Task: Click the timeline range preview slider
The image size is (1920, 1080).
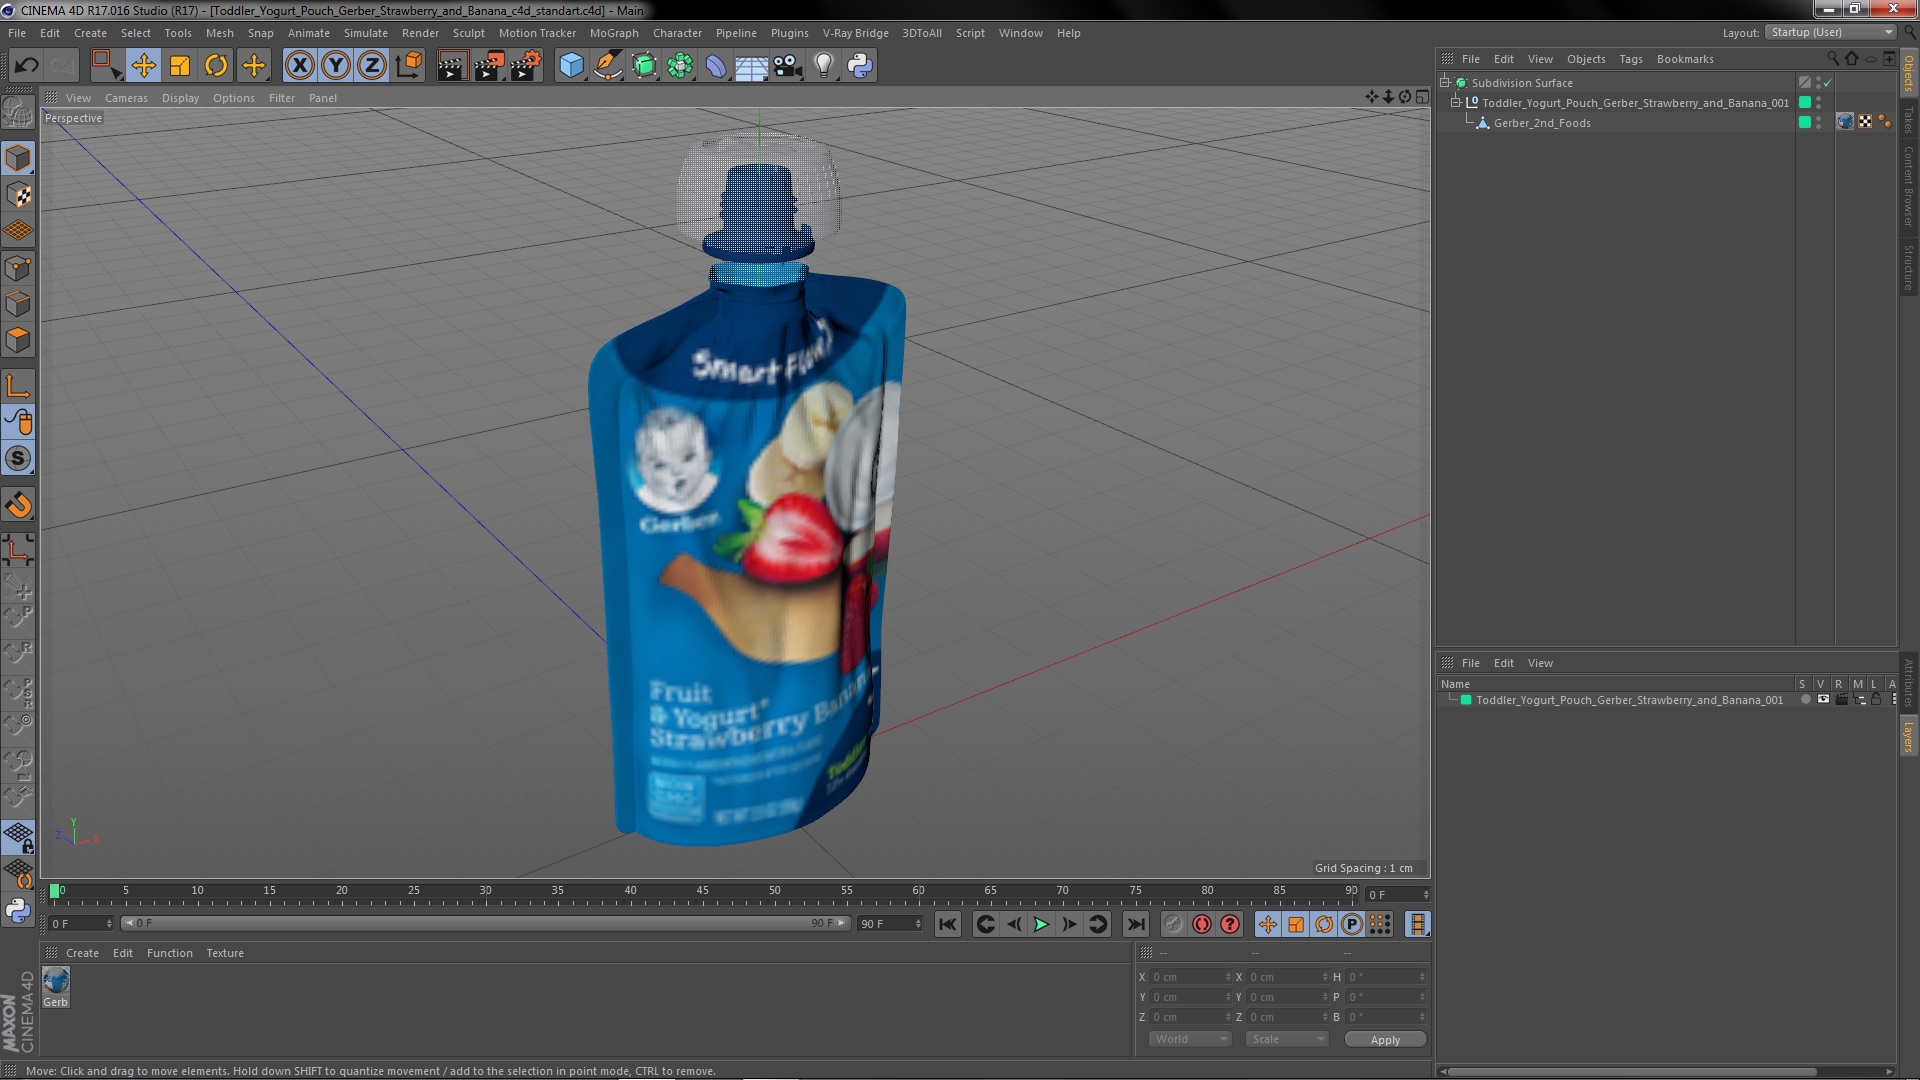Action: click(x=486, y=923)
